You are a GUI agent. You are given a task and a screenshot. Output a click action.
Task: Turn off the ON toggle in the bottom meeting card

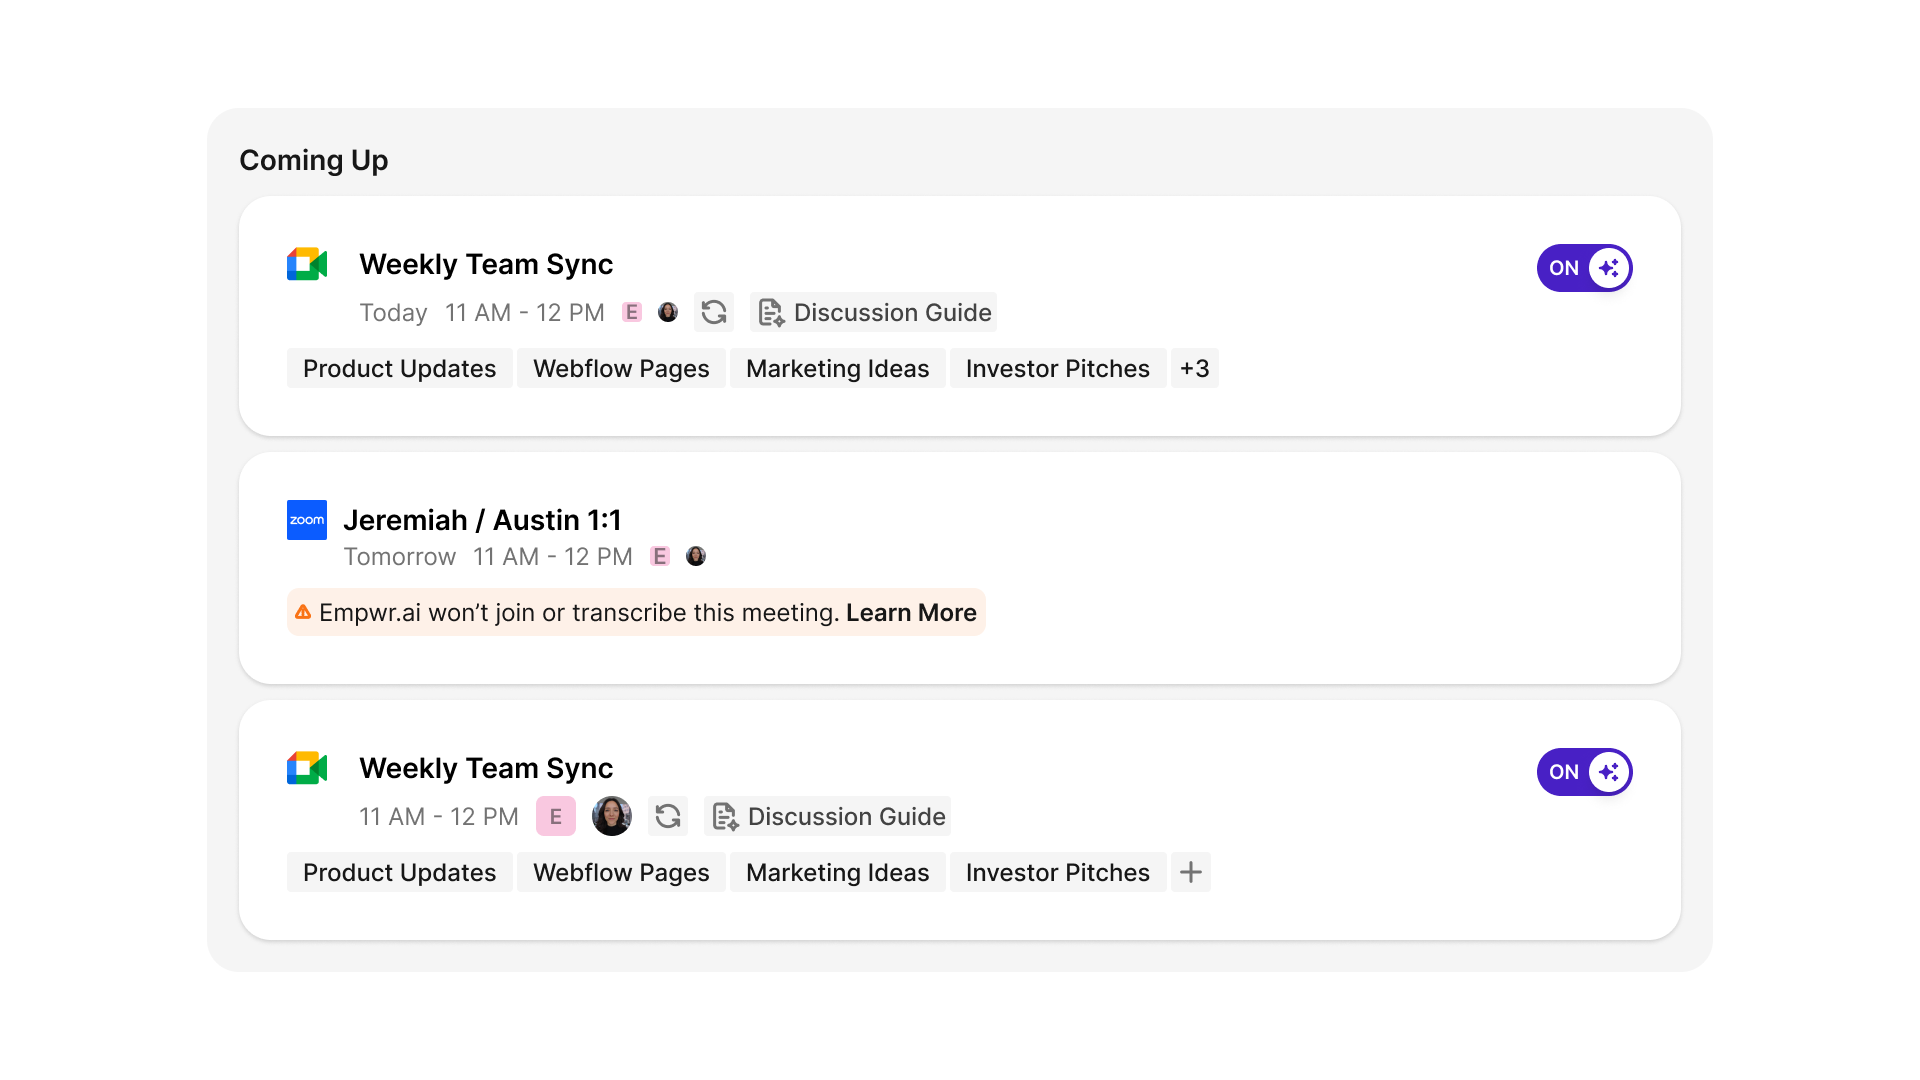(1585, 772)
